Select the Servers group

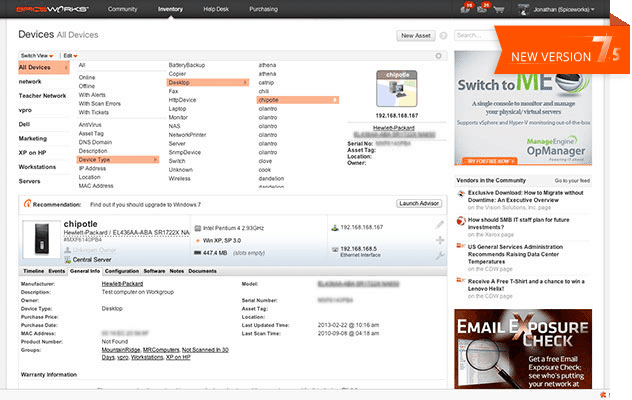click(29, 181)
